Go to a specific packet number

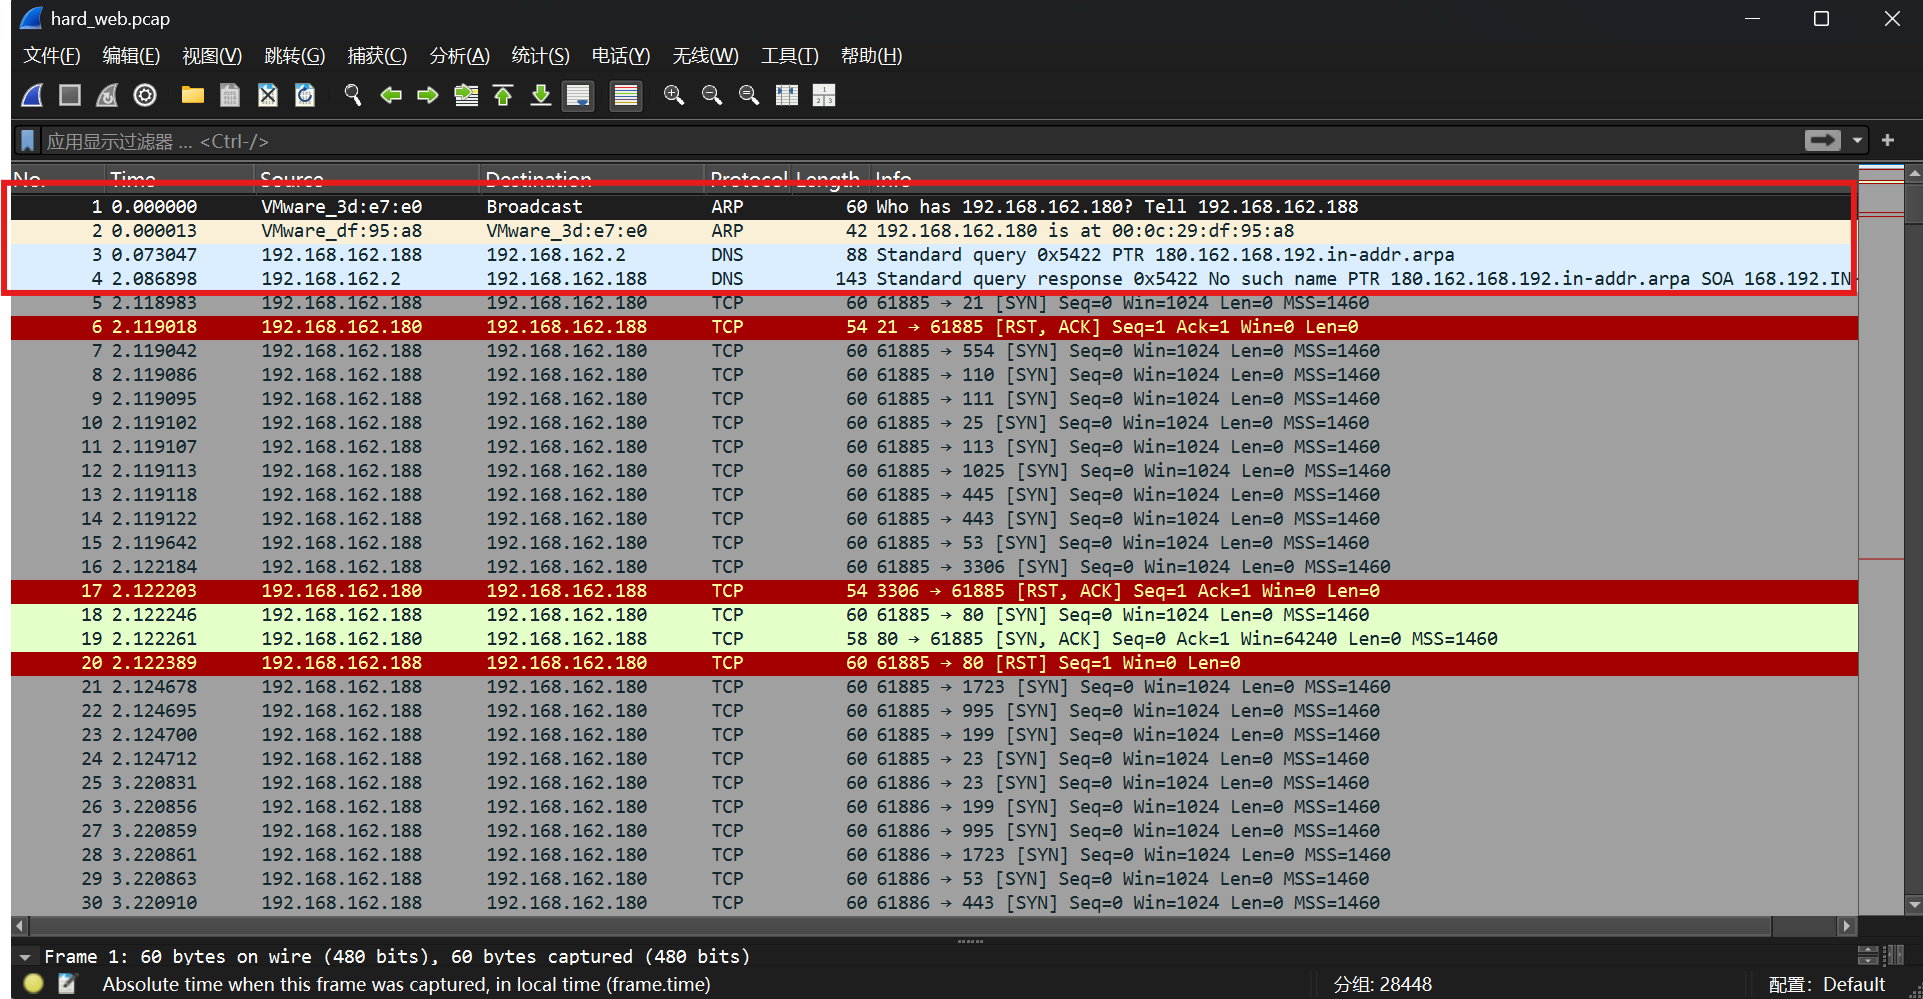click(466, 95)
